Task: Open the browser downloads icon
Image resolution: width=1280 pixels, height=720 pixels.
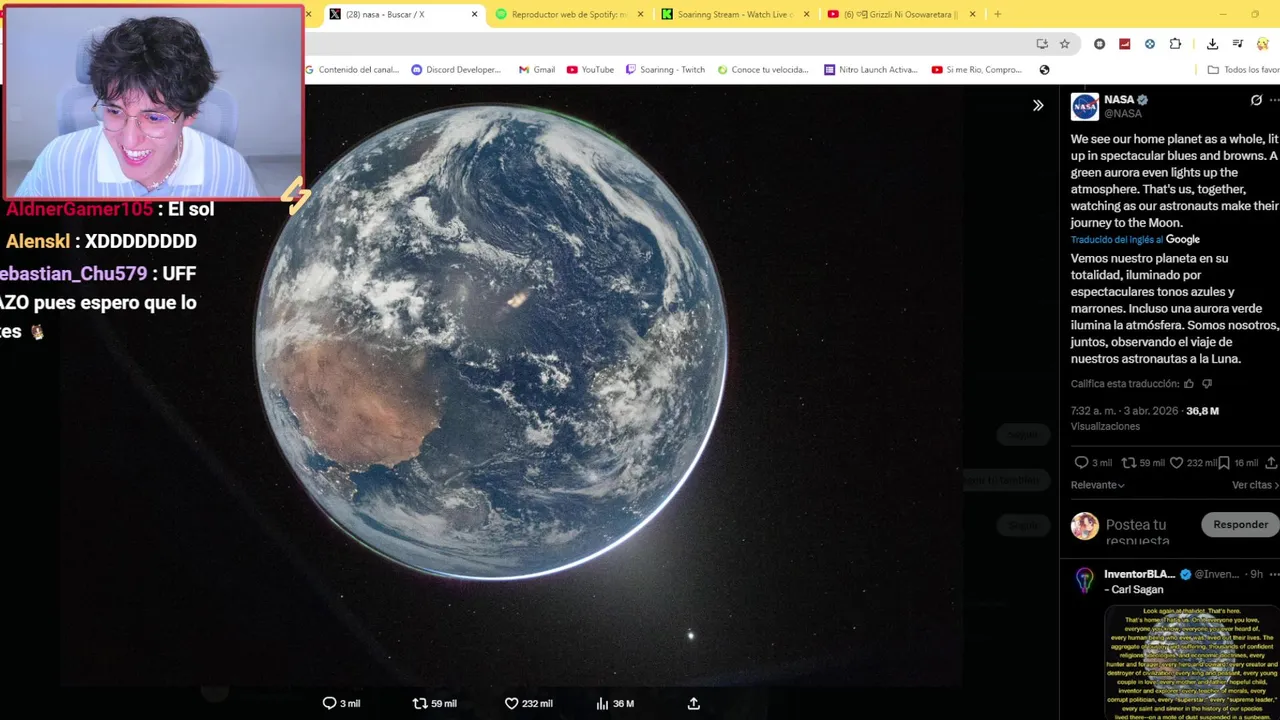Action: click(1212, 44)
